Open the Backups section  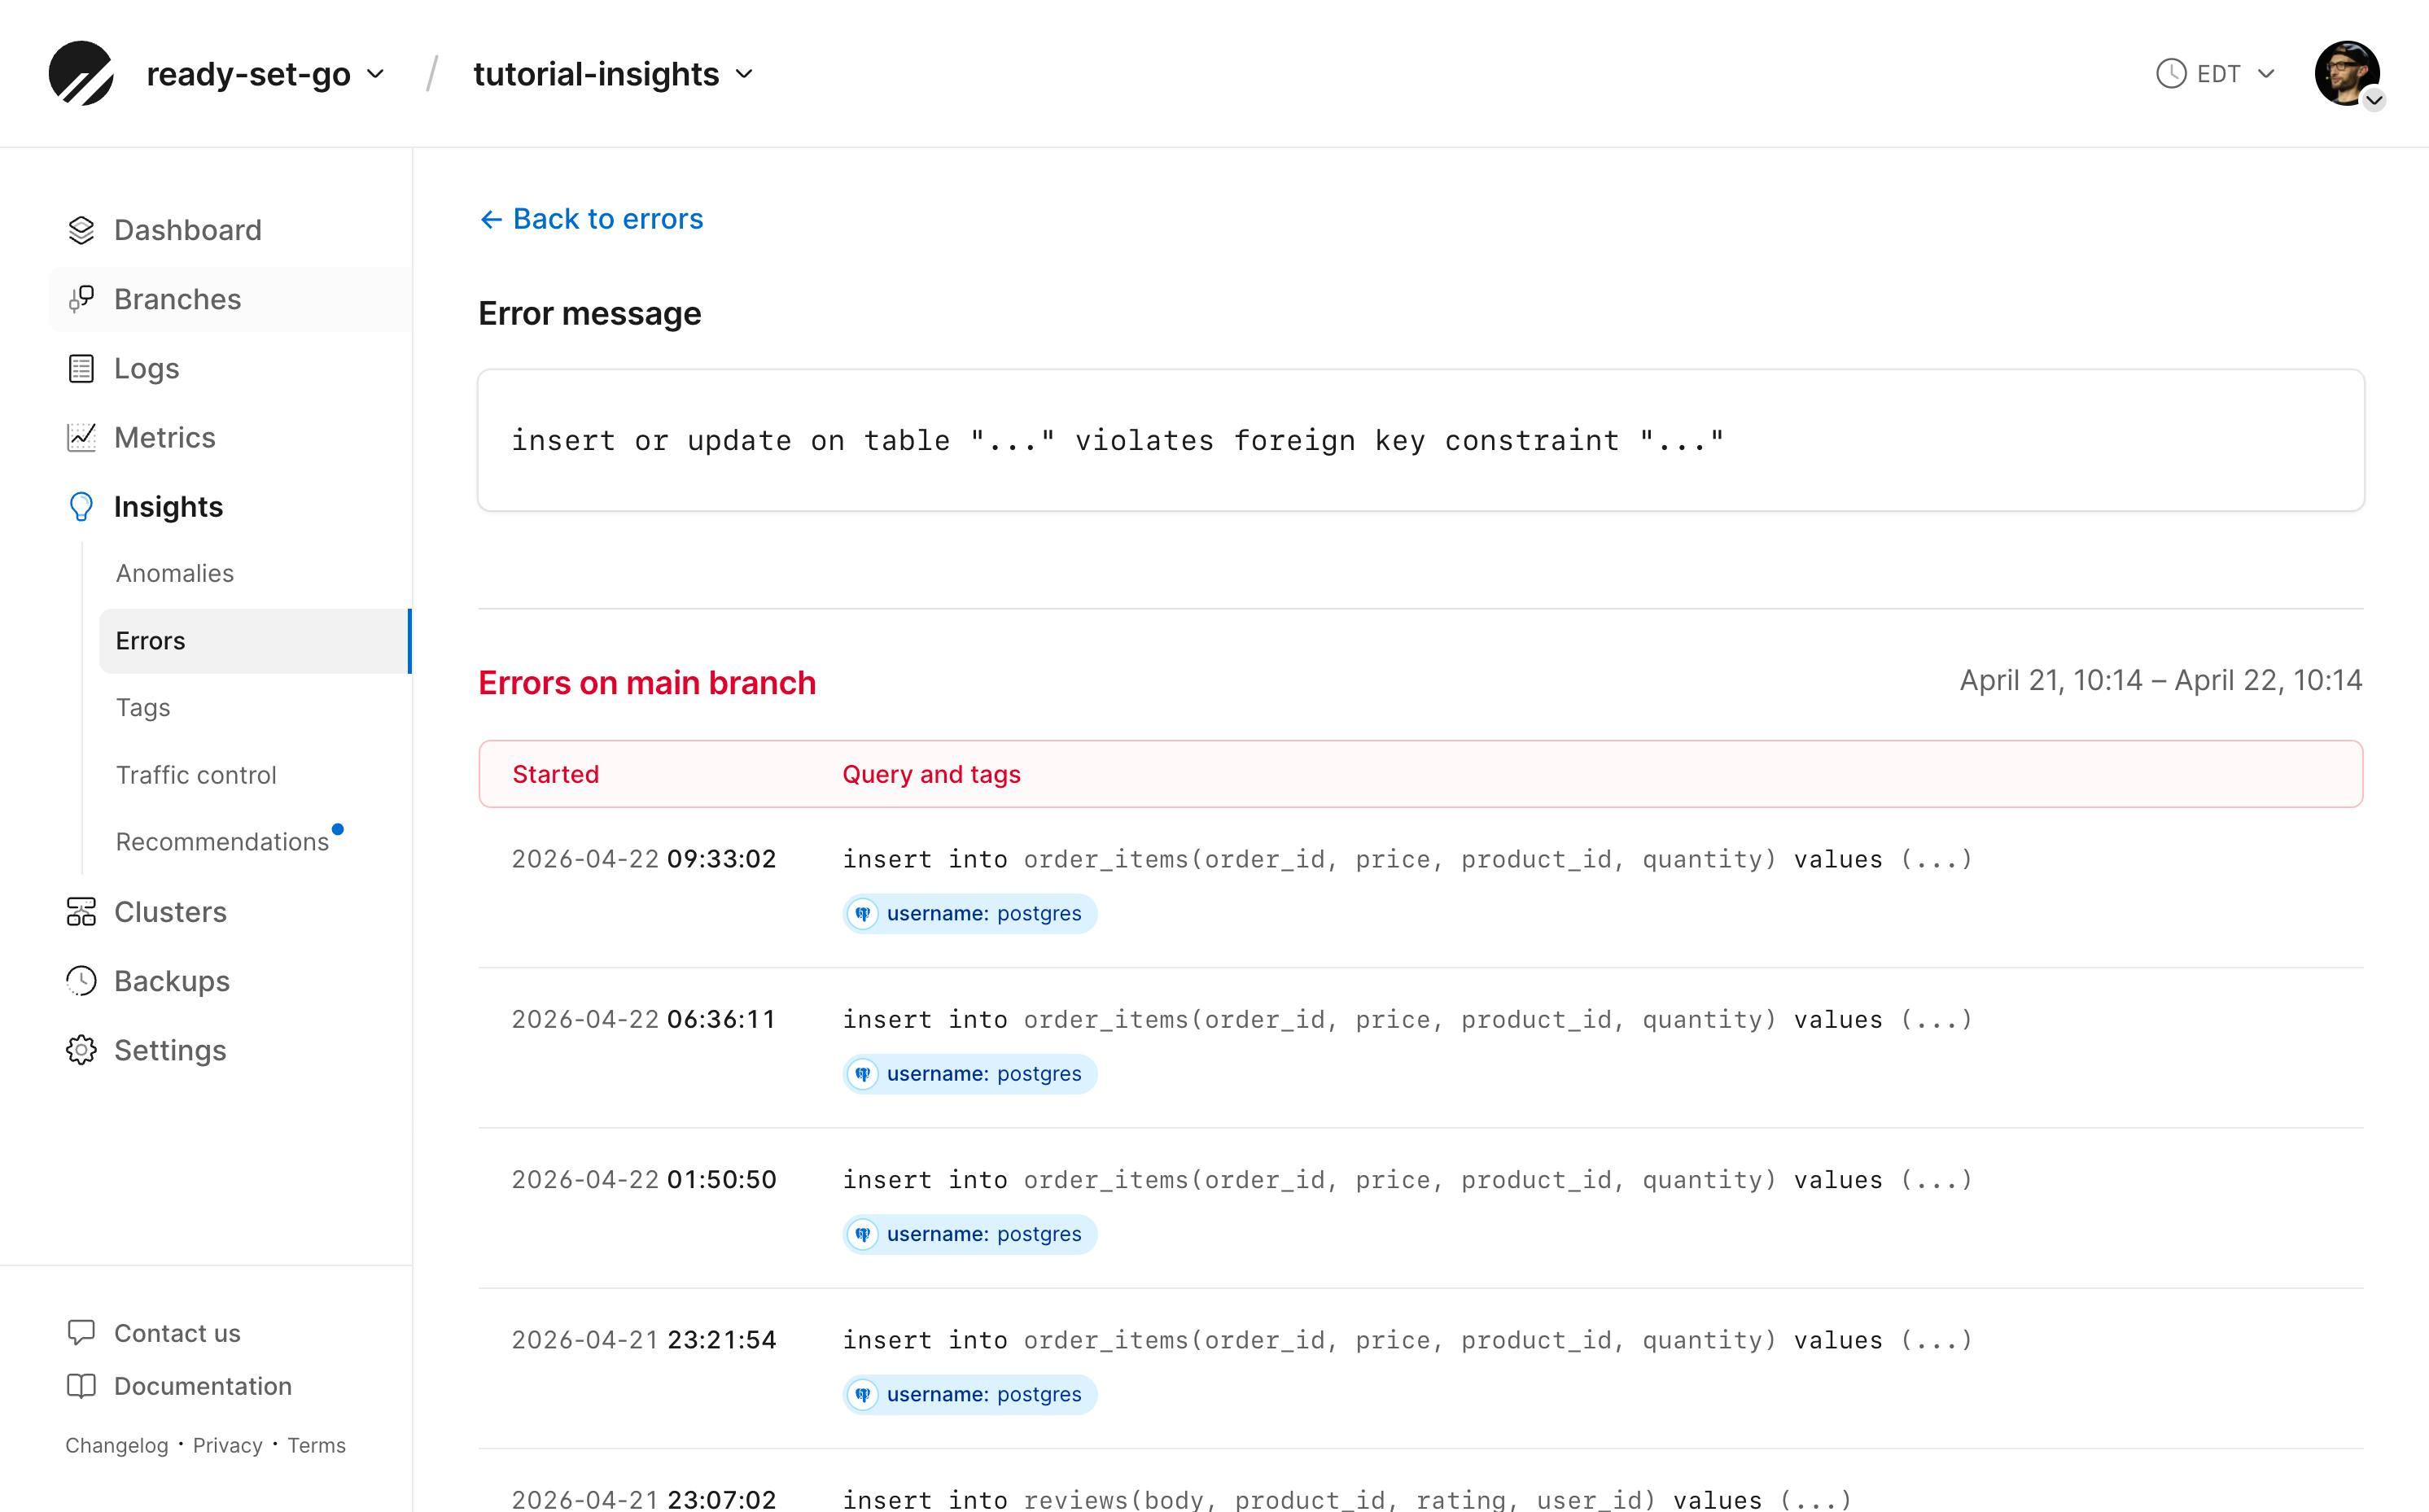click(172, 981)
